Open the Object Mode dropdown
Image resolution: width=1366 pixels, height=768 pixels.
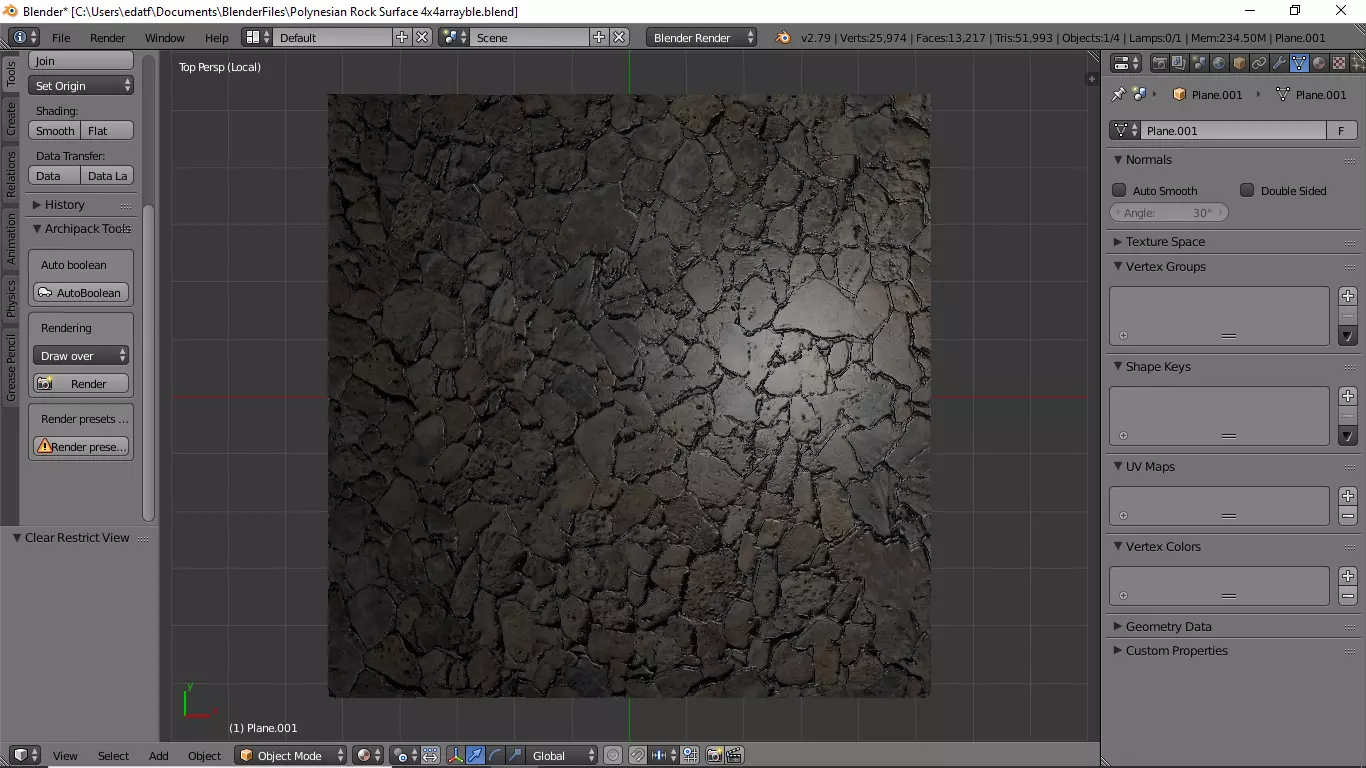pyautogui.click(x=291, y=756)
